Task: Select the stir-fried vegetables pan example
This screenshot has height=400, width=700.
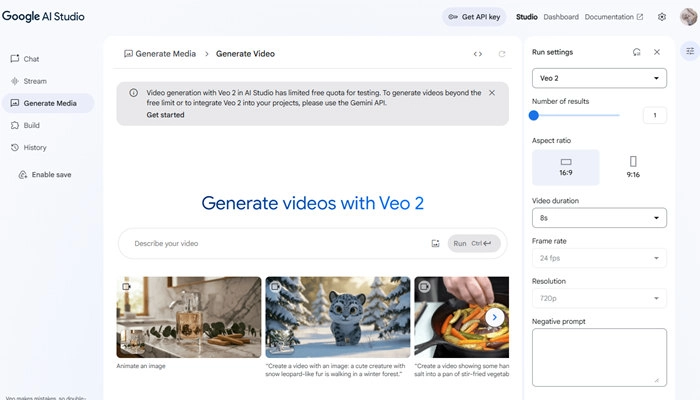Action: 461,317
